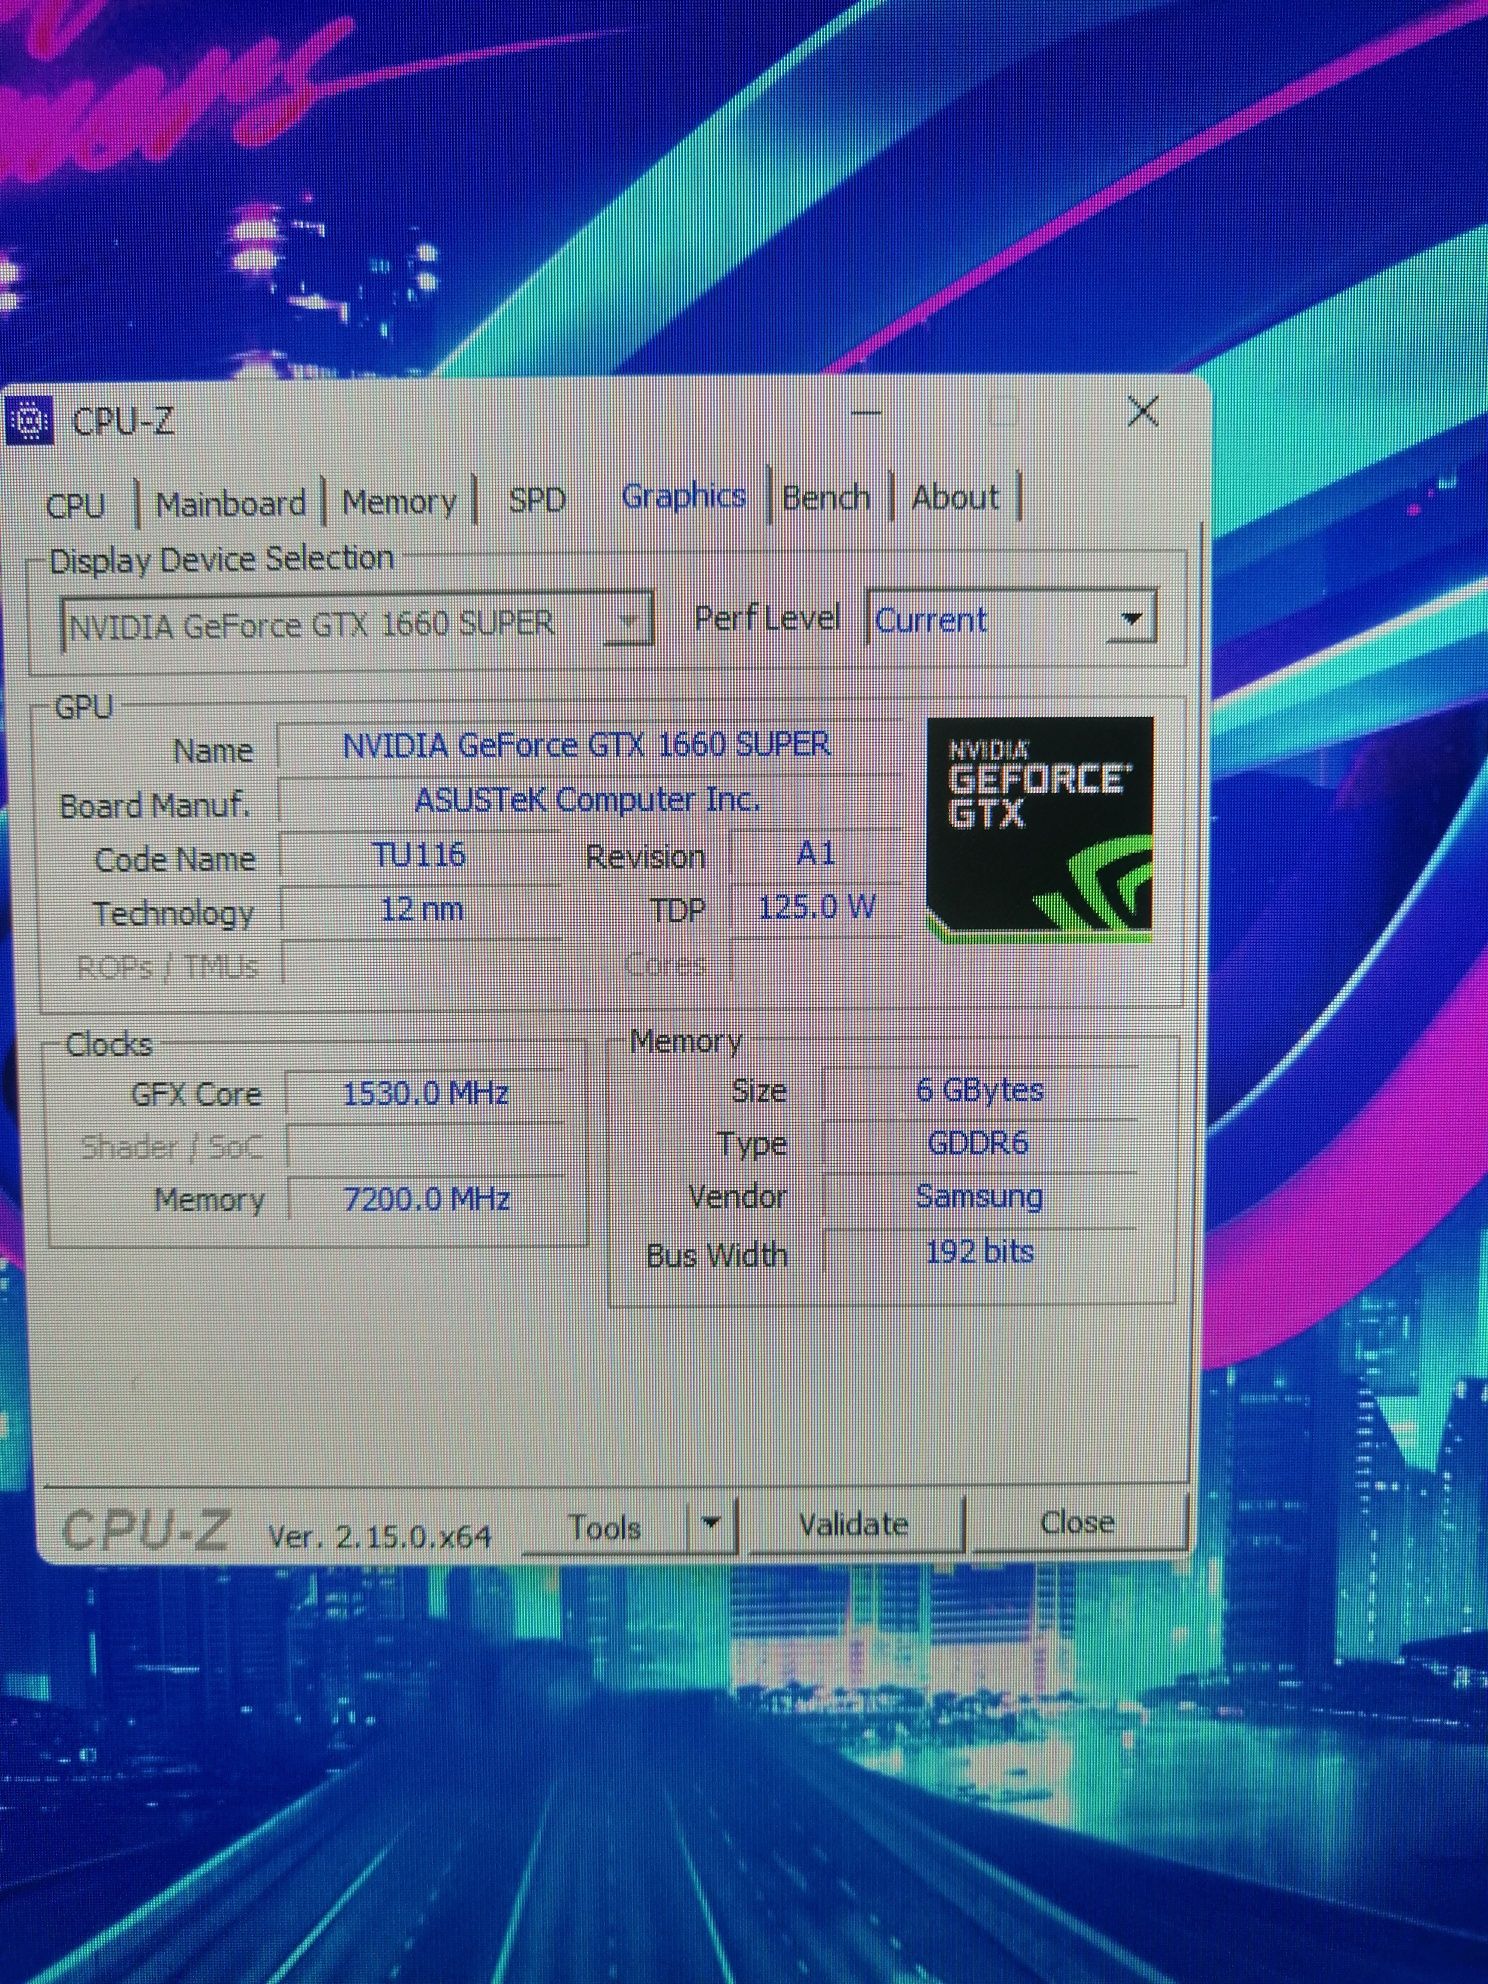Click the Samsung vendor value
Image resolution: width=1488 pixels, height=1984 pixels.
coord(979,1196)
